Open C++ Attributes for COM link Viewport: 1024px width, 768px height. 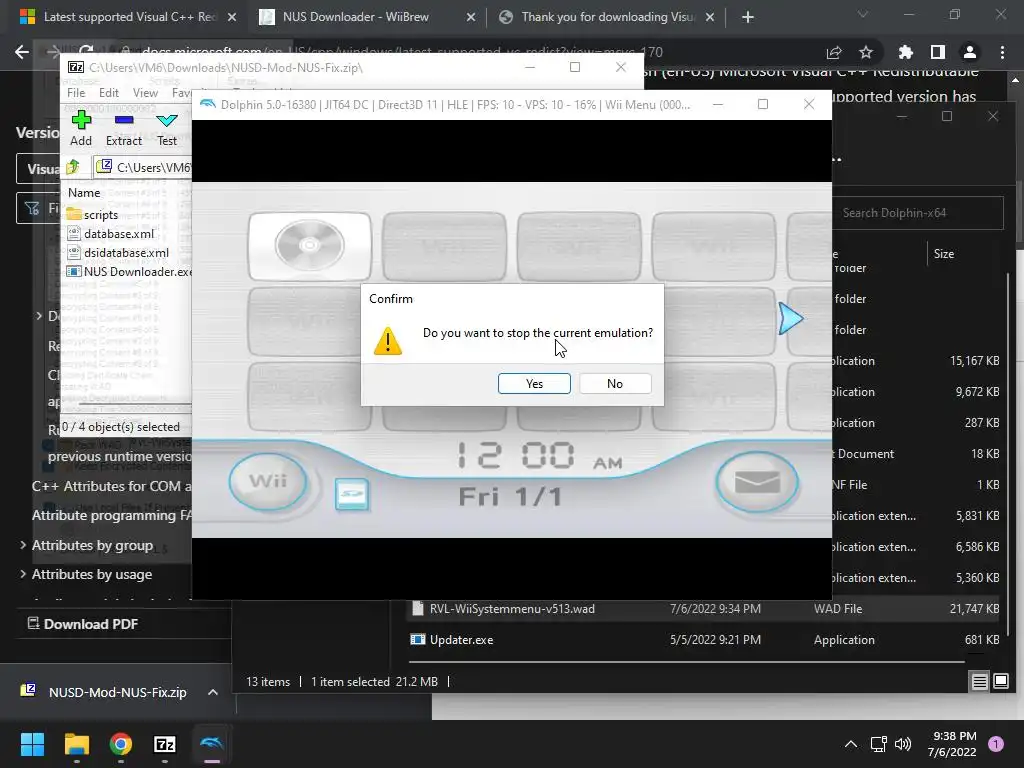pos(111,486)
